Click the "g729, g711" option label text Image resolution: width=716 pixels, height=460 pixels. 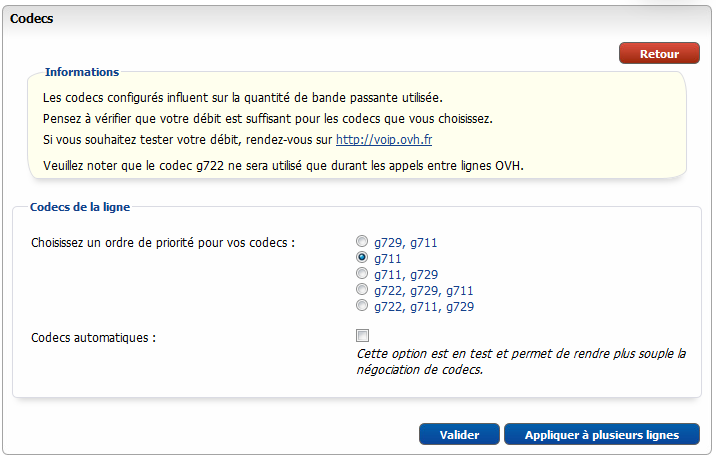click(405, 242)
